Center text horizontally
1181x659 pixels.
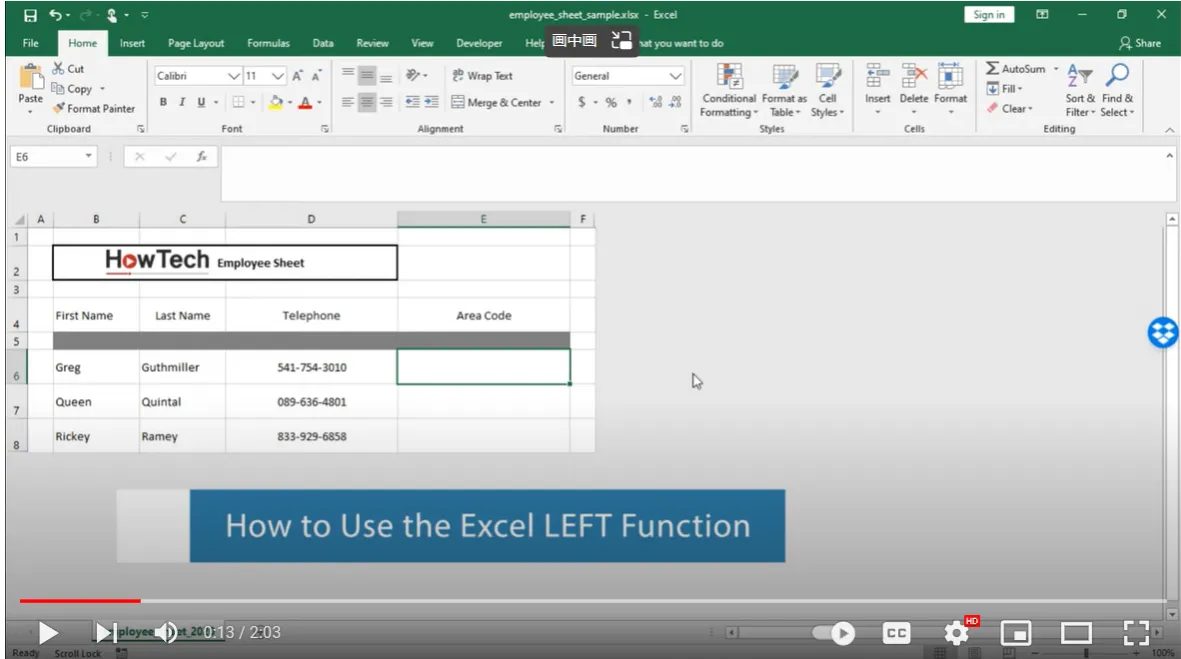pyautogui.click(x=367, y=102)
